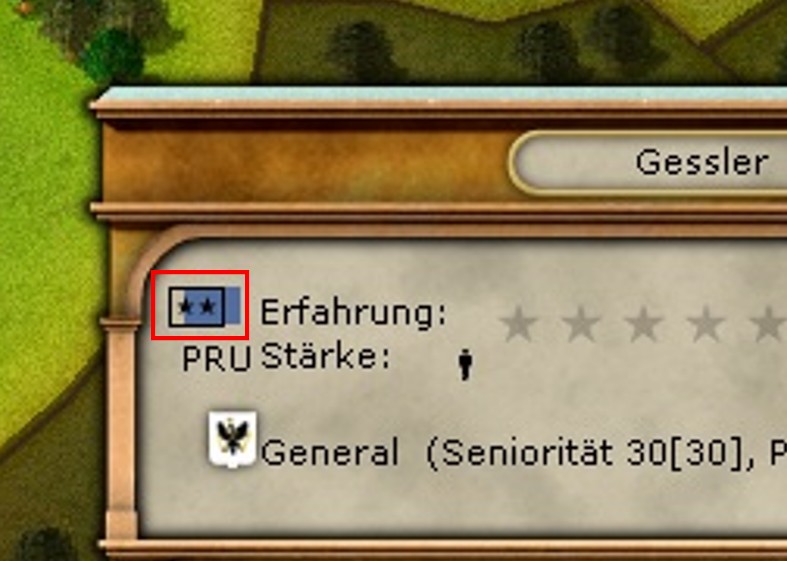Click the blue bar beside rank stars
This screenshot has width=787, height=561.
tap(232, 305)
